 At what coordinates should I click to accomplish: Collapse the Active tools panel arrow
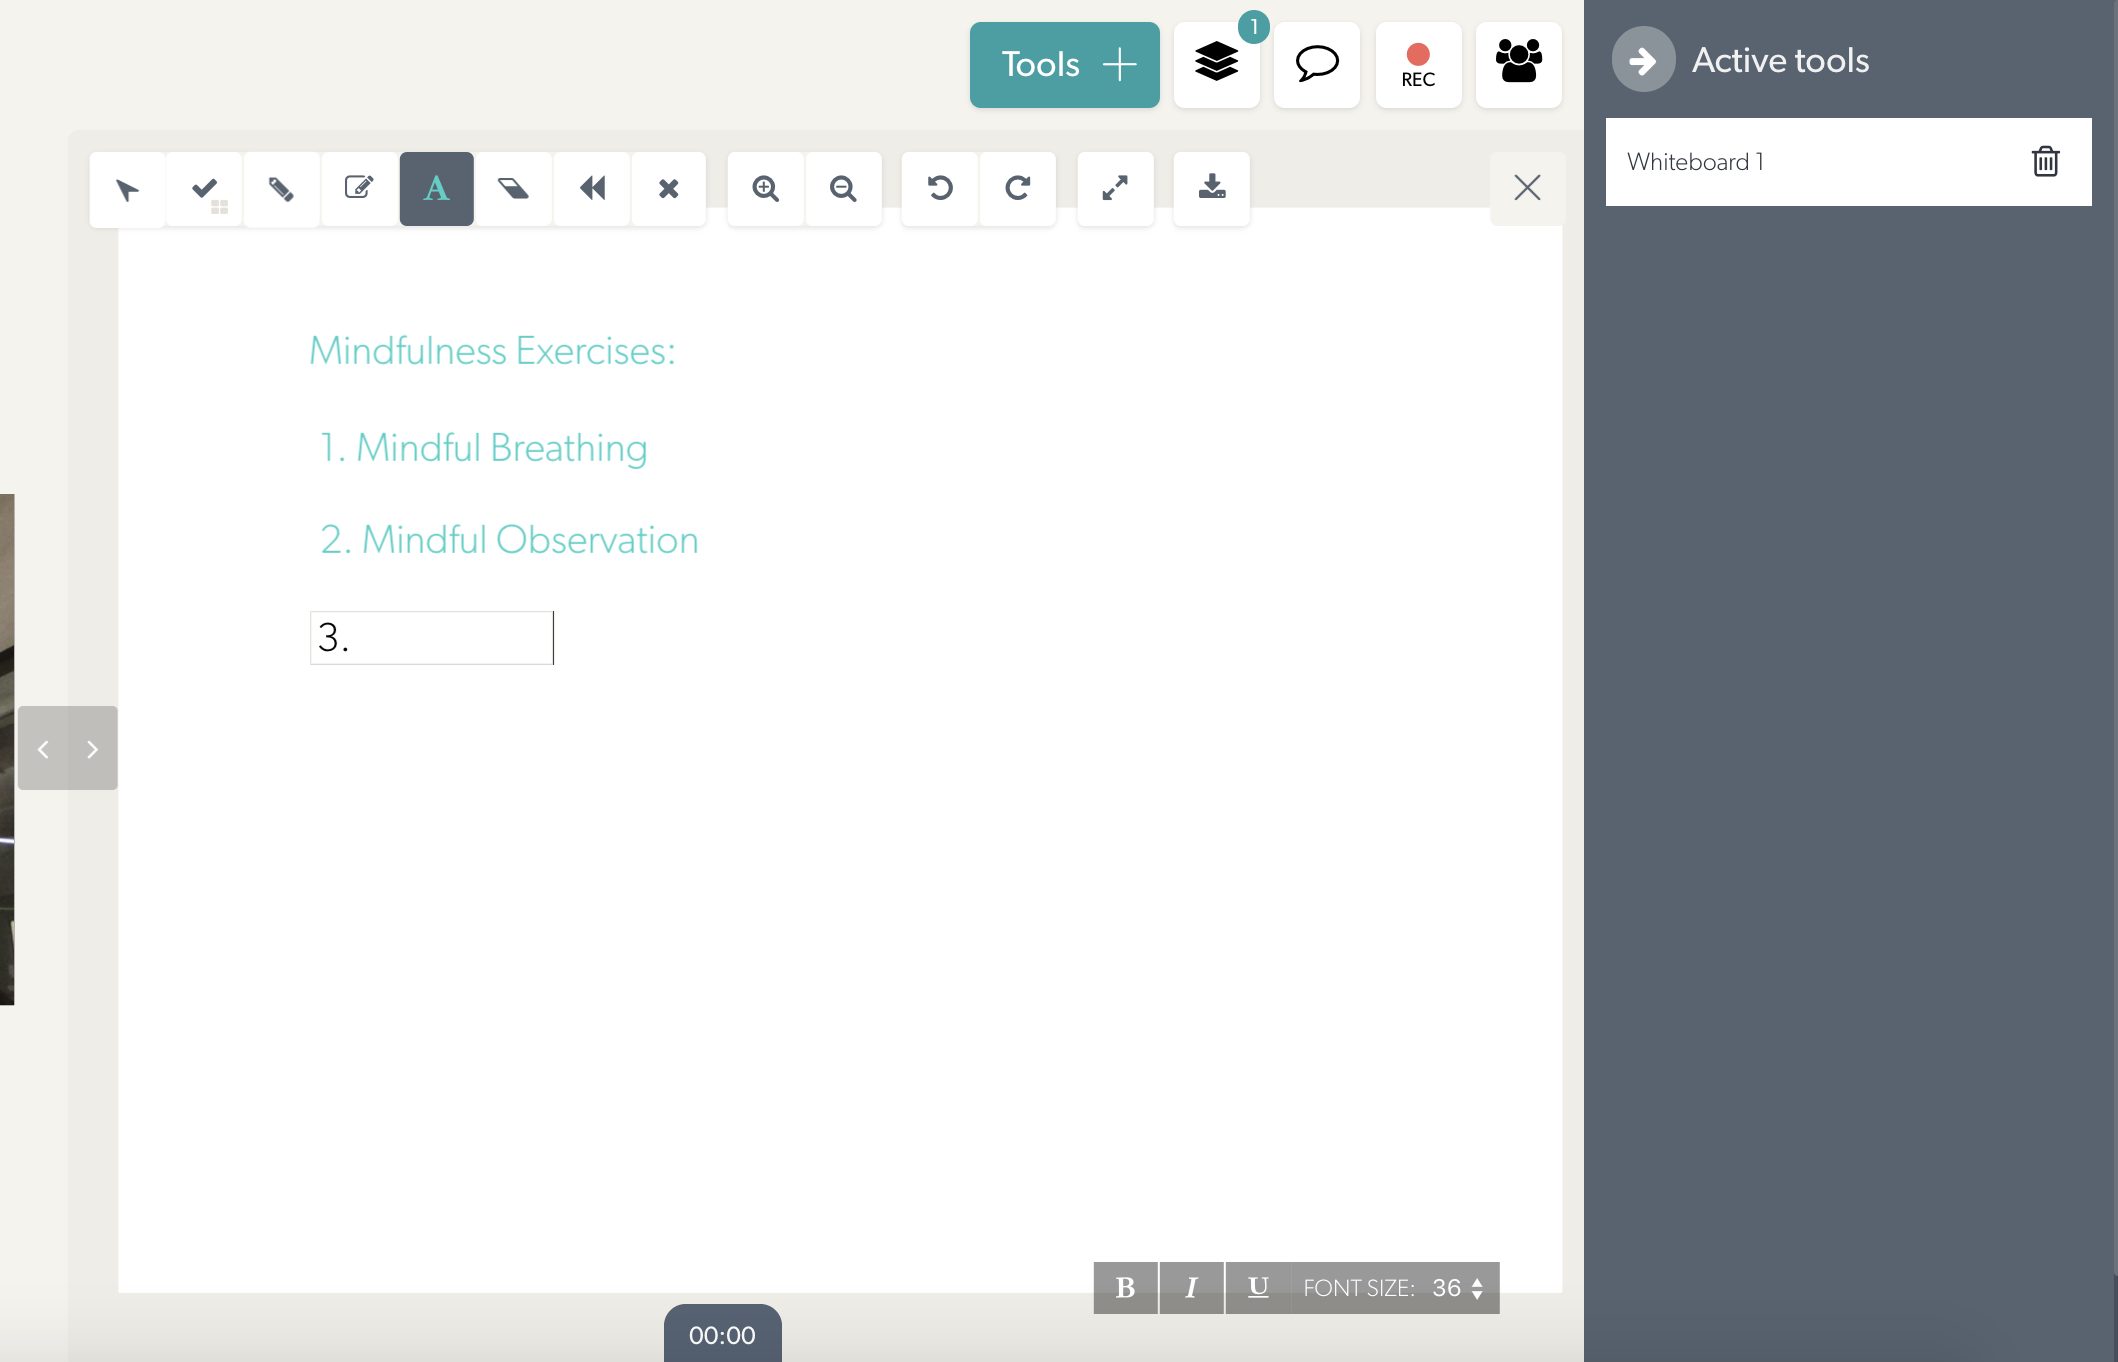click(x=1643, y=60)
